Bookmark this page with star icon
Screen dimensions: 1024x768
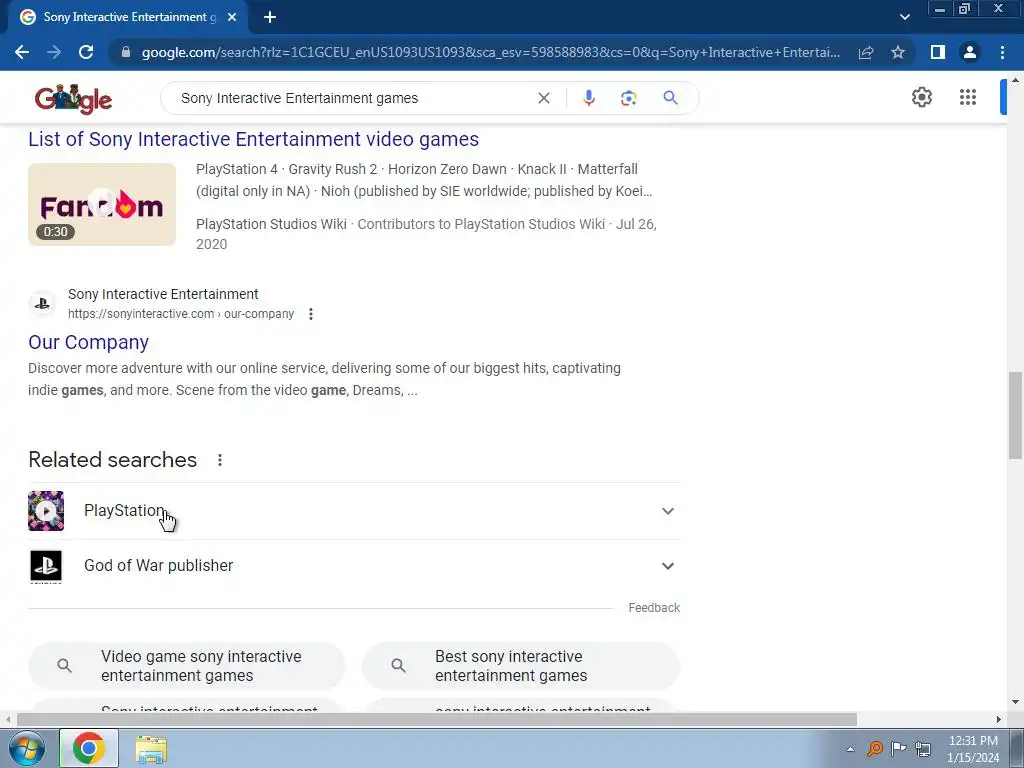point(898,52)
